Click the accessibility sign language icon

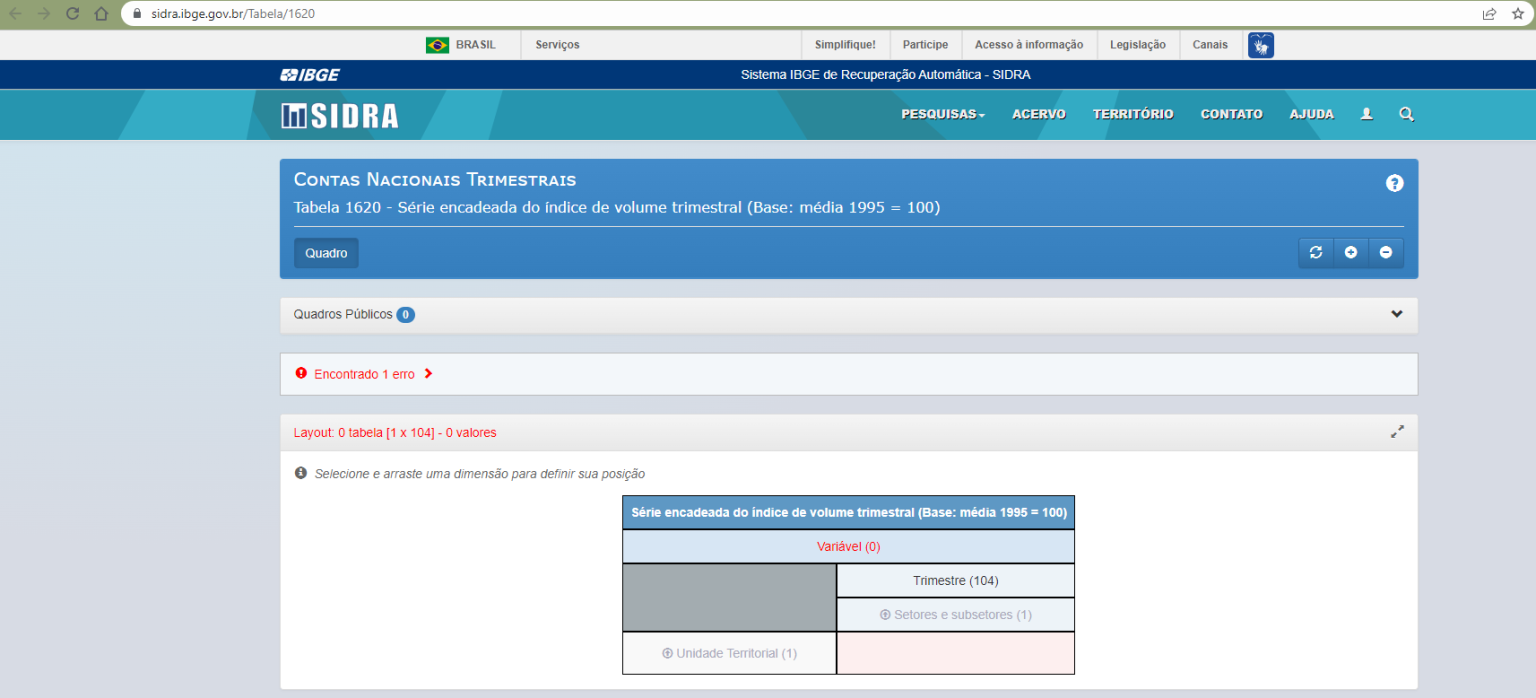pyautogui.click(x=1260, y=45)
